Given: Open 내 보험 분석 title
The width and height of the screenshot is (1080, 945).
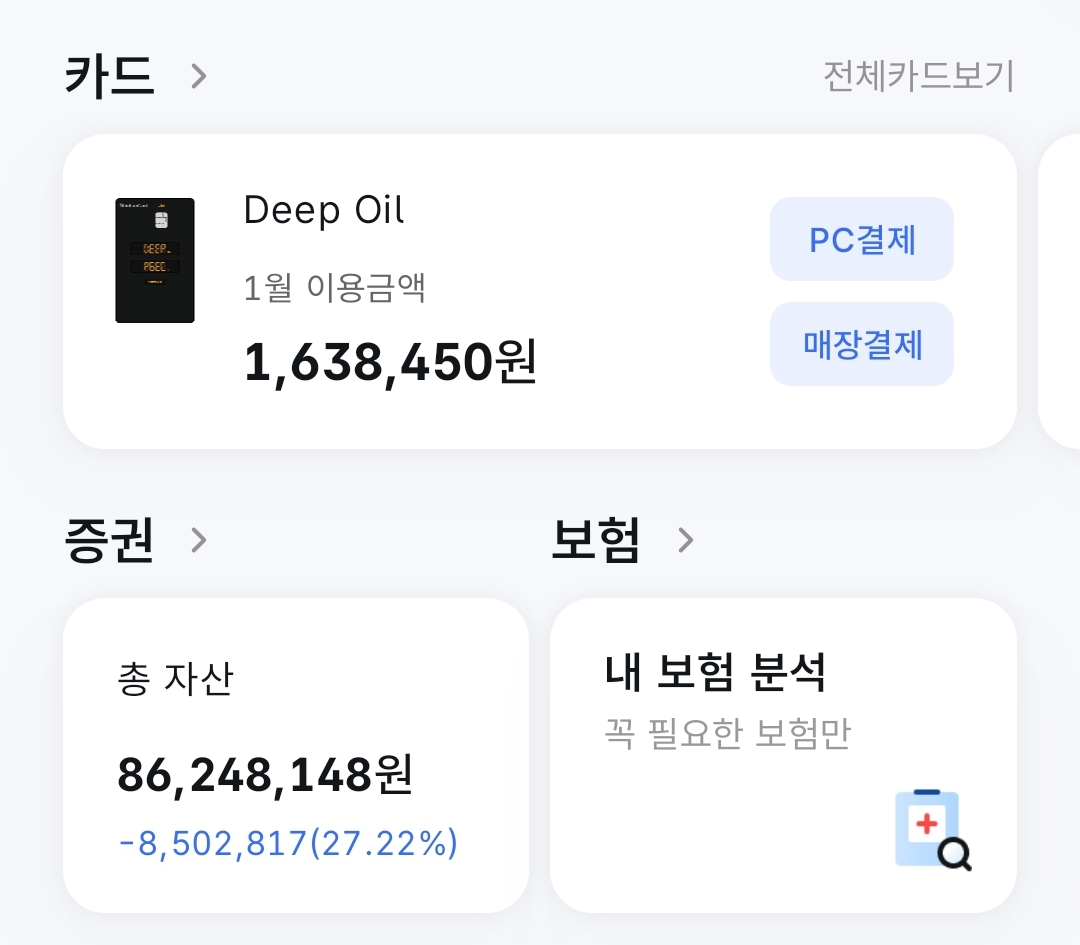Looking at the screenshot, I should point(715,673).
